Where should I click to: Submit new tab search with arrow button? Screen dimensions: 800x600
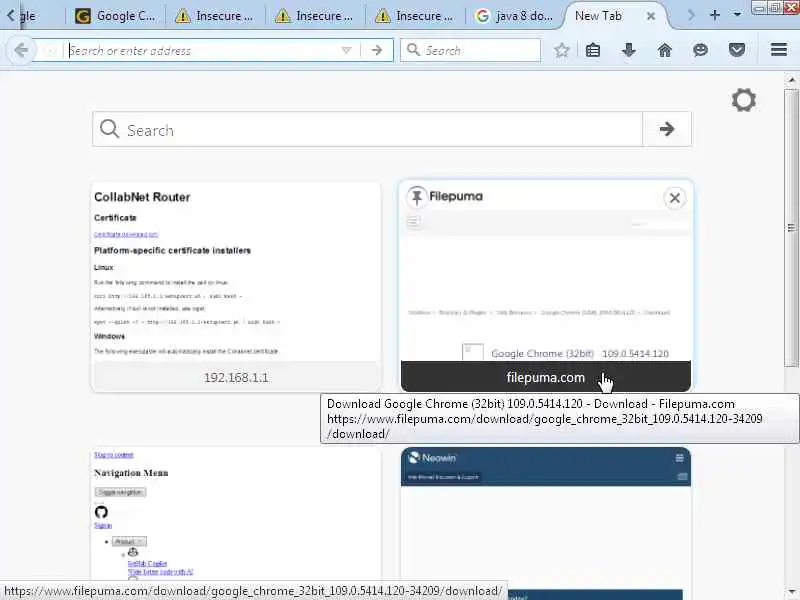(x=667, y=129)
